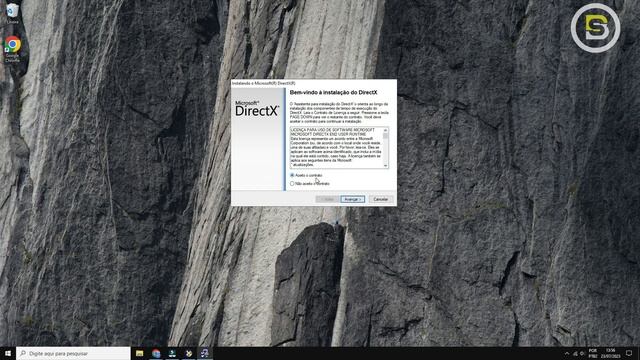Image resolution: width=640 pixels, height=360 pixels.
Task: Click license text scrollbar up arrow
Action: coord(385,130)
